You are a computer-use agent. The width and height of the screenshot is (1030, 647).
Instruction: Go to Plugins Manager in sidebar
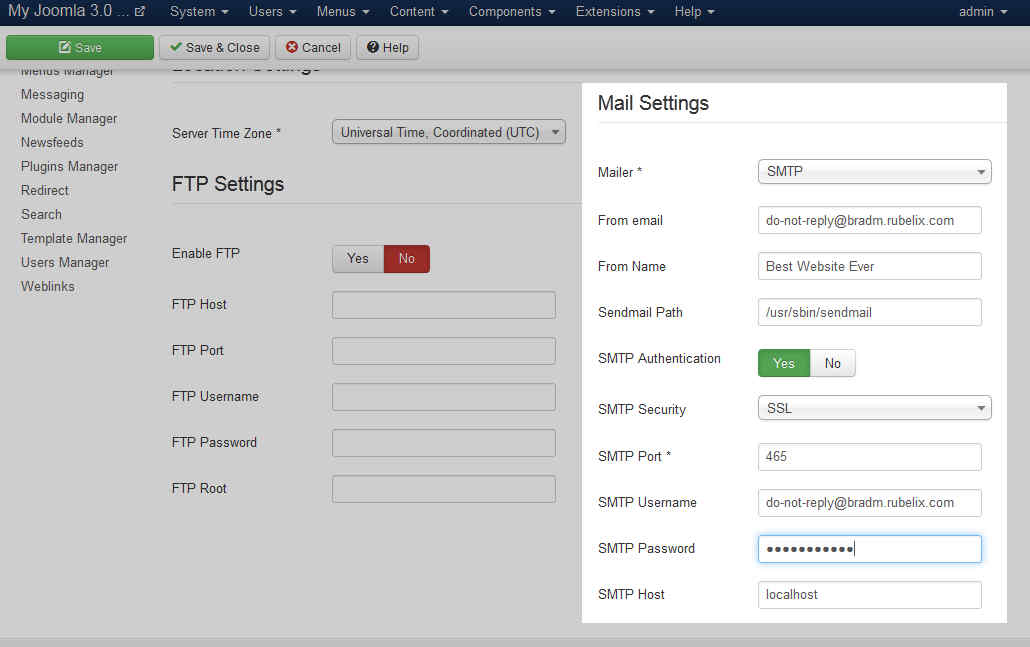(x=69, y=166)
